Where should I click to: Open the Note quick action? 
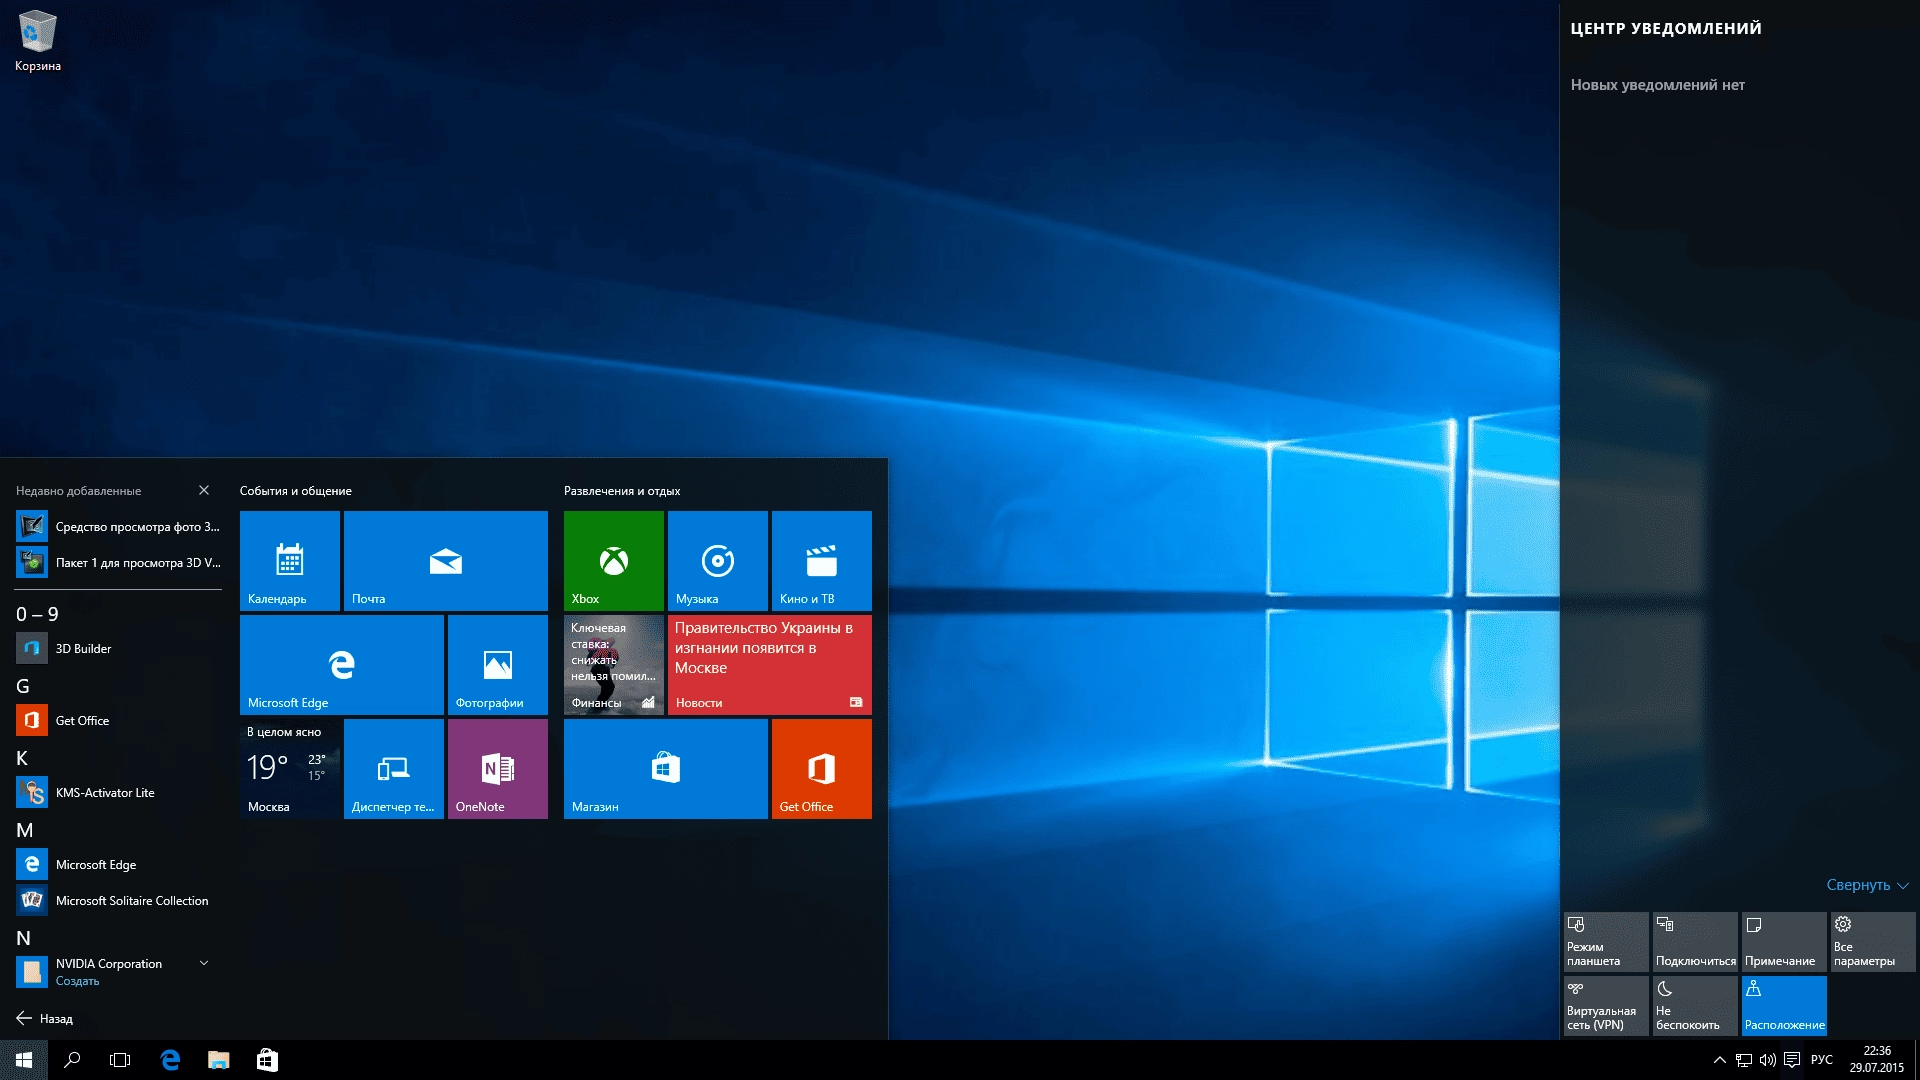tap(1784, 942)
